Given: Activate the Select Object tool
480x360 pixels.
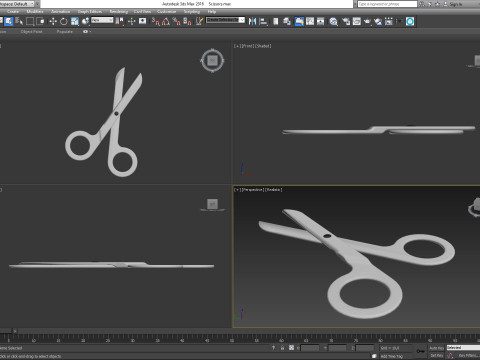Looking at the screenshot, I should coord(9,22).
